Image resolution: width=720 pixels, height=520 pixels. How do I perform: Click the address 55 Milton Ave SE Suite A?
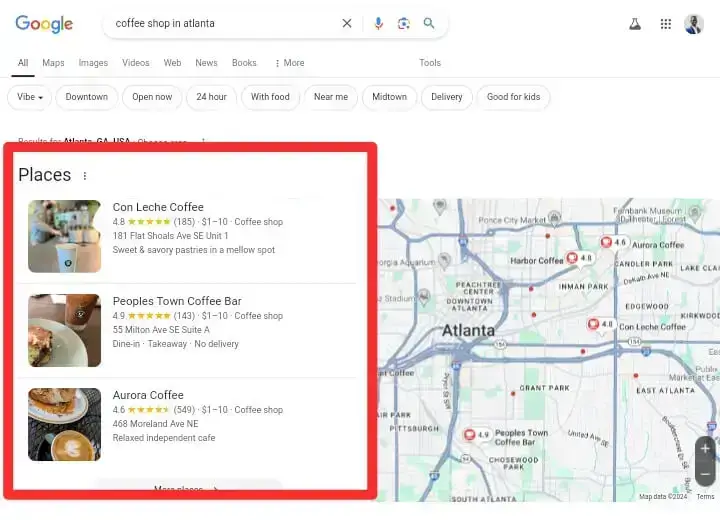161,330
